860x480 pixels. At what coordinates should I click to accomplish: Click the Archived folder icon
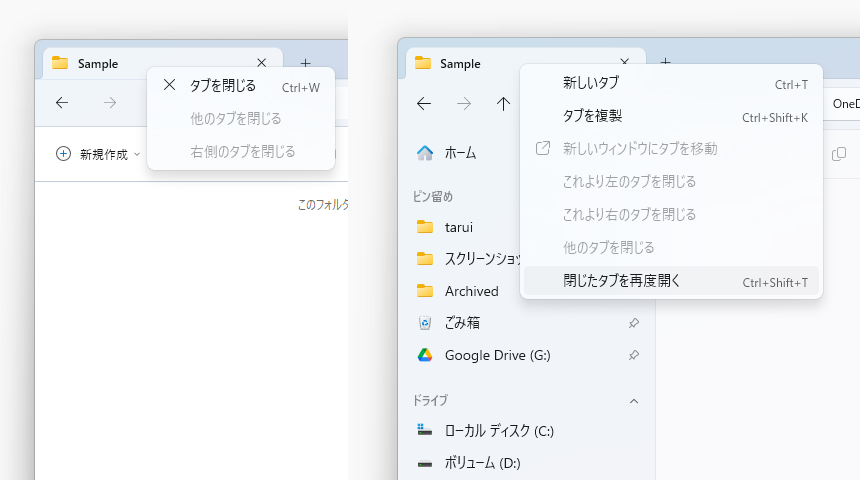(x=425, y=290)
